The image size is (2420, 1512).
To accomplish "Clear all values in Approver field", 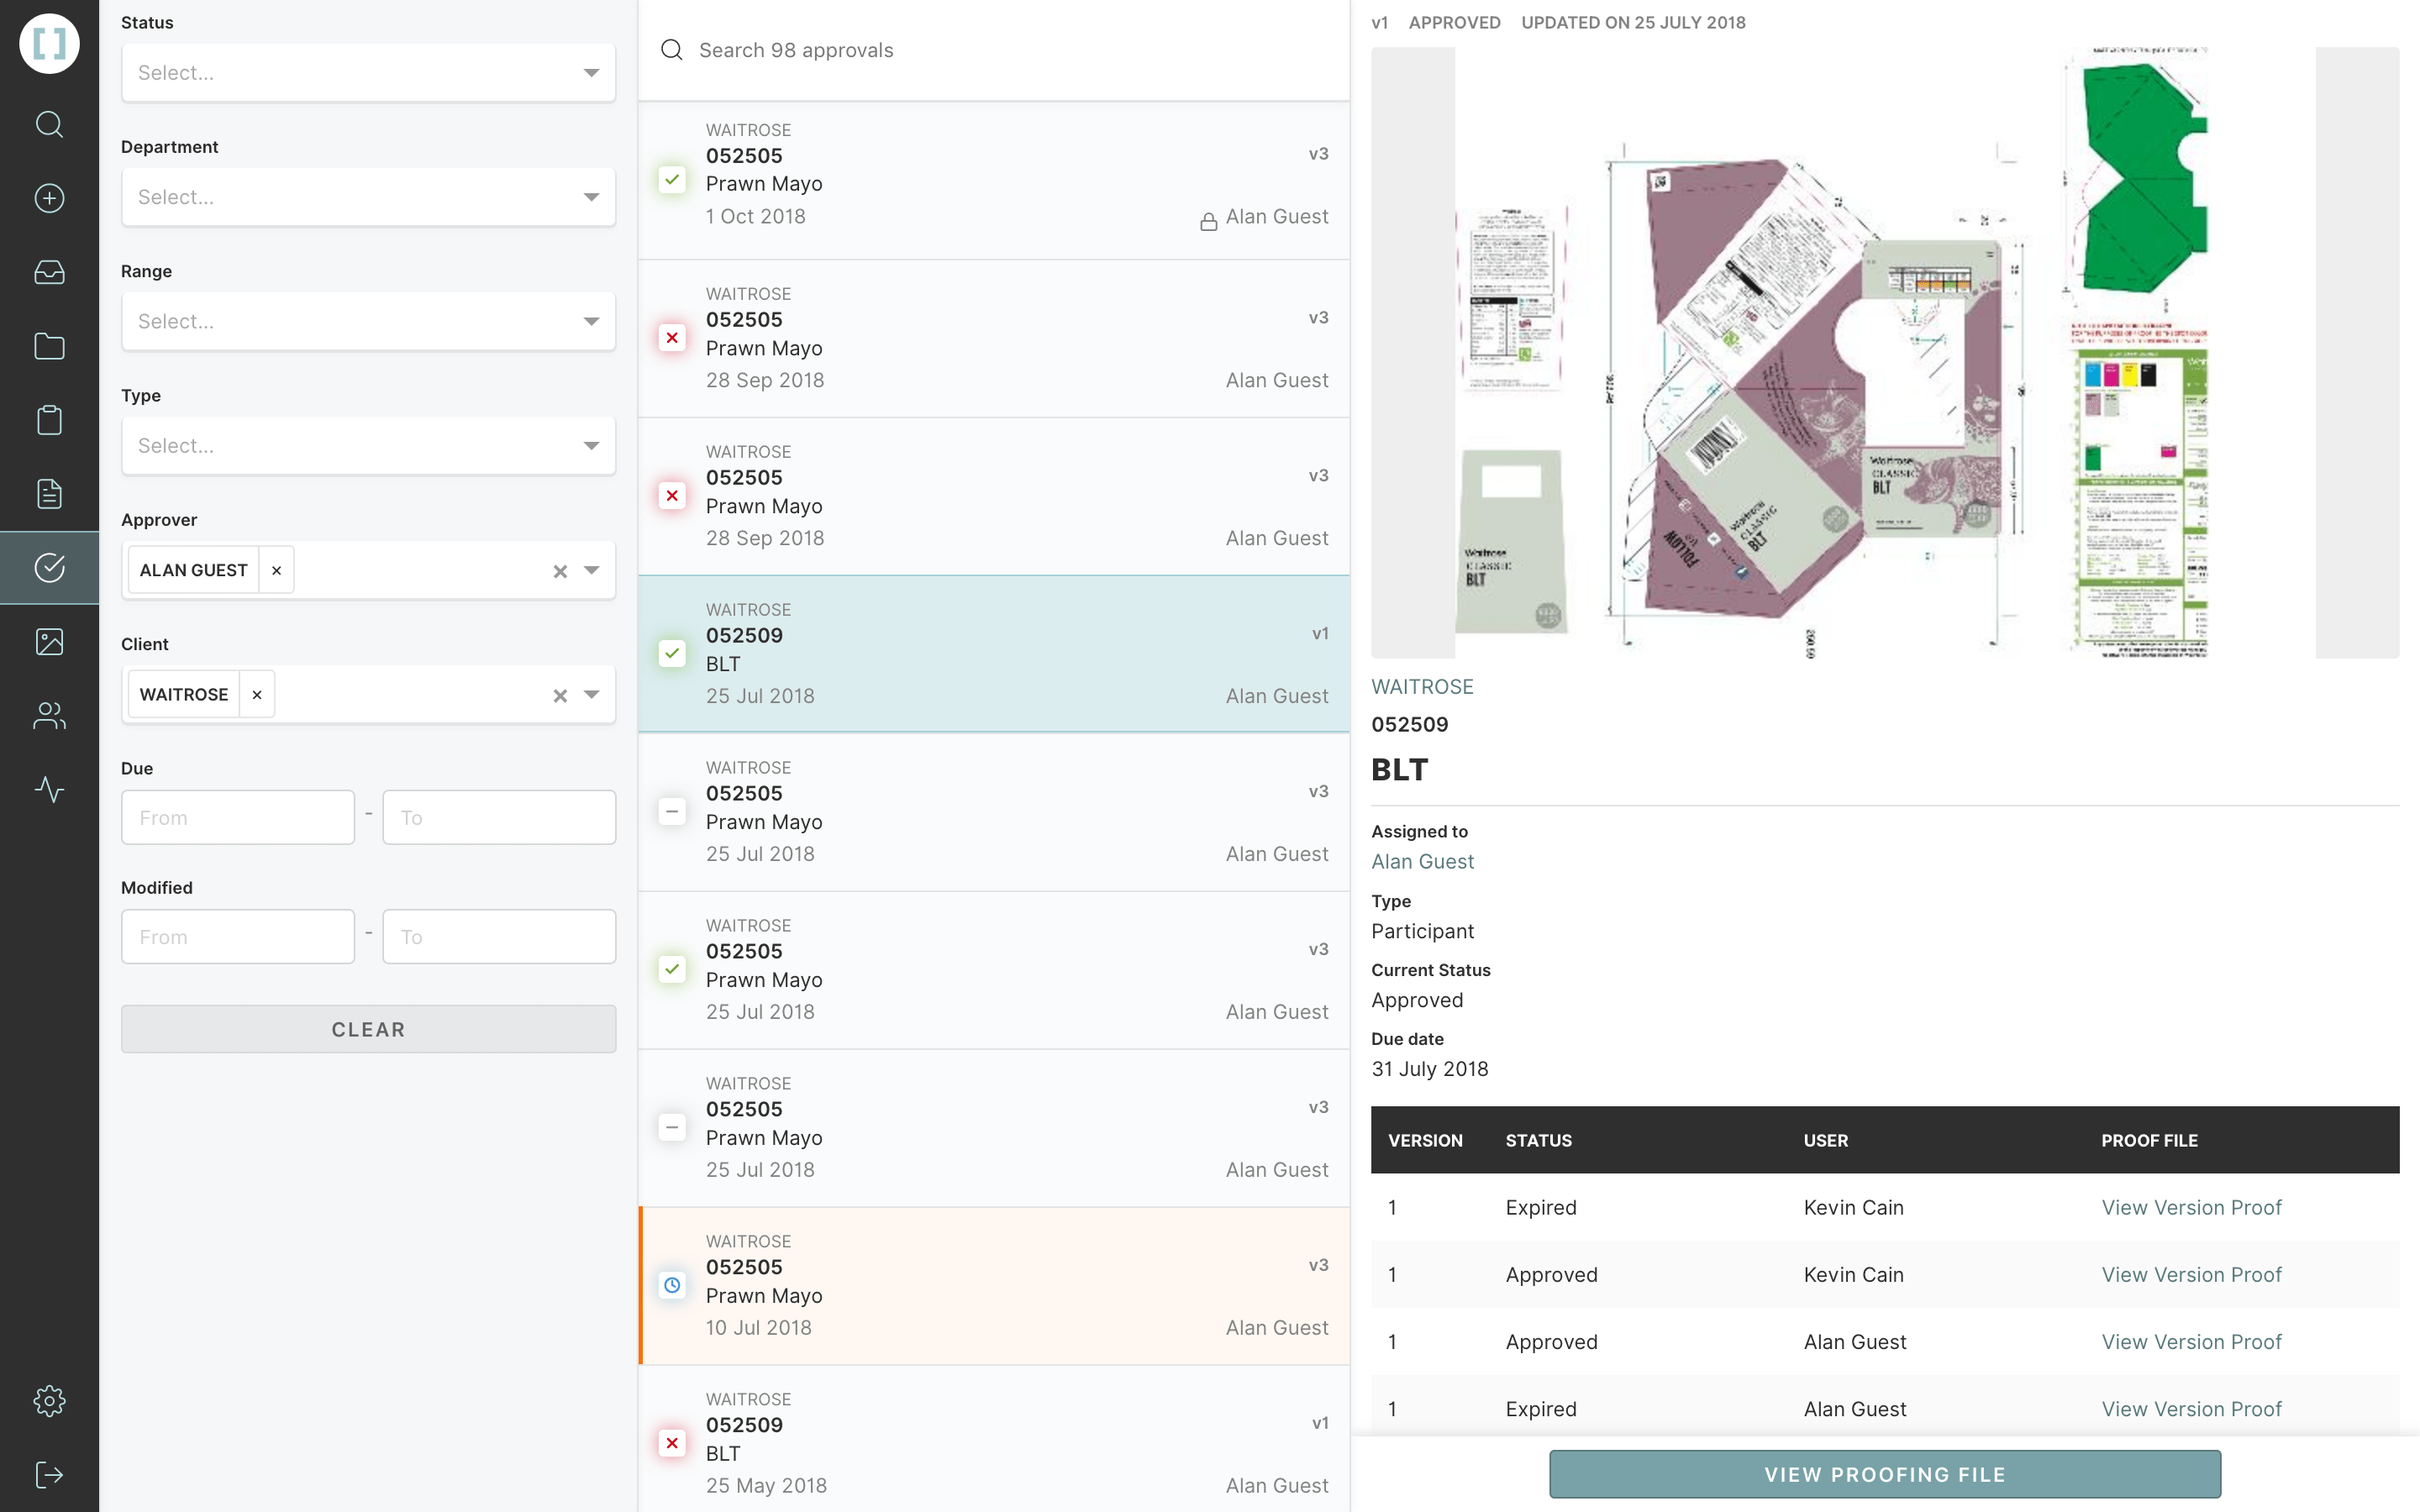I will [560, 571].
